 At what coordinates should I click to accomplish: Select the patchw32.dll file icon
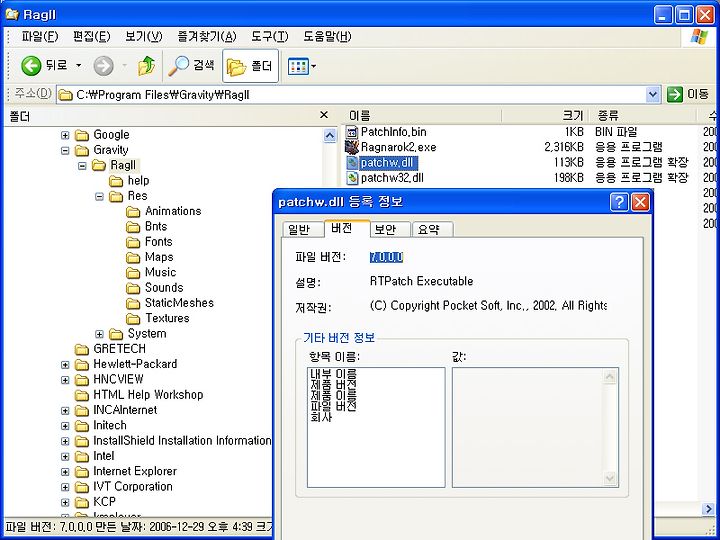click(x=352, y=178)
